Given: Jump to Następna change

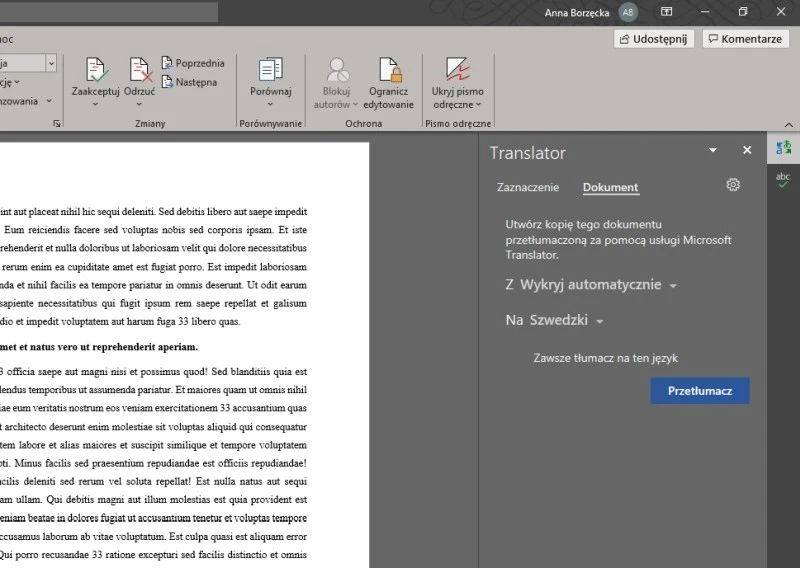Looking at the screenshot, I should coord(188,82).
